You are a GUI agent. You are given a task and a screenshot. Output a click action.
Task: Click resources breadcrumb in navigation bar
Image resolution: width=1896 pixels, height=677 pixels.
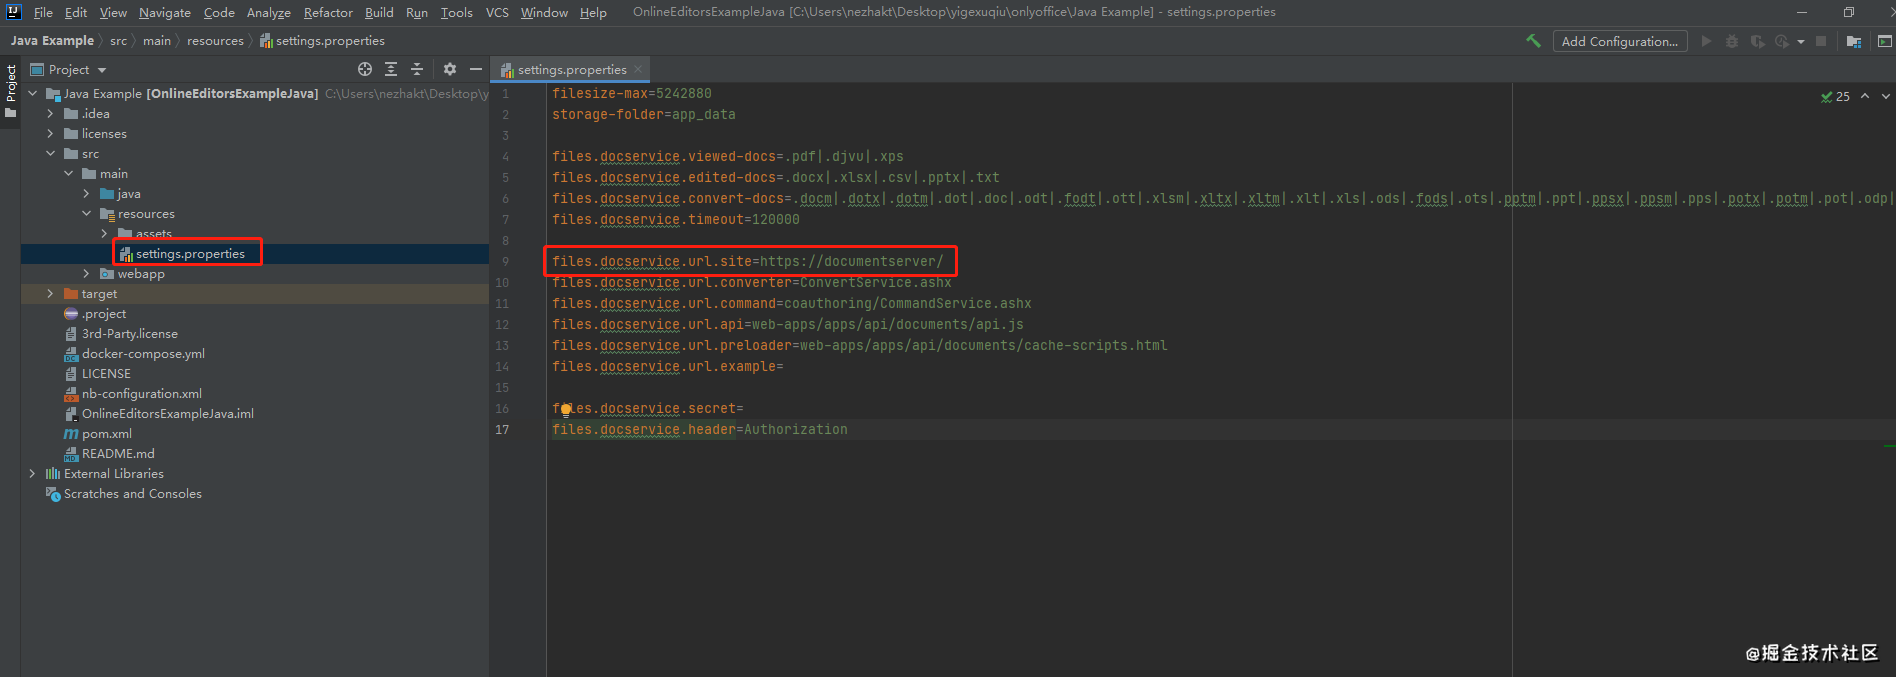click(x=215, y=41)
